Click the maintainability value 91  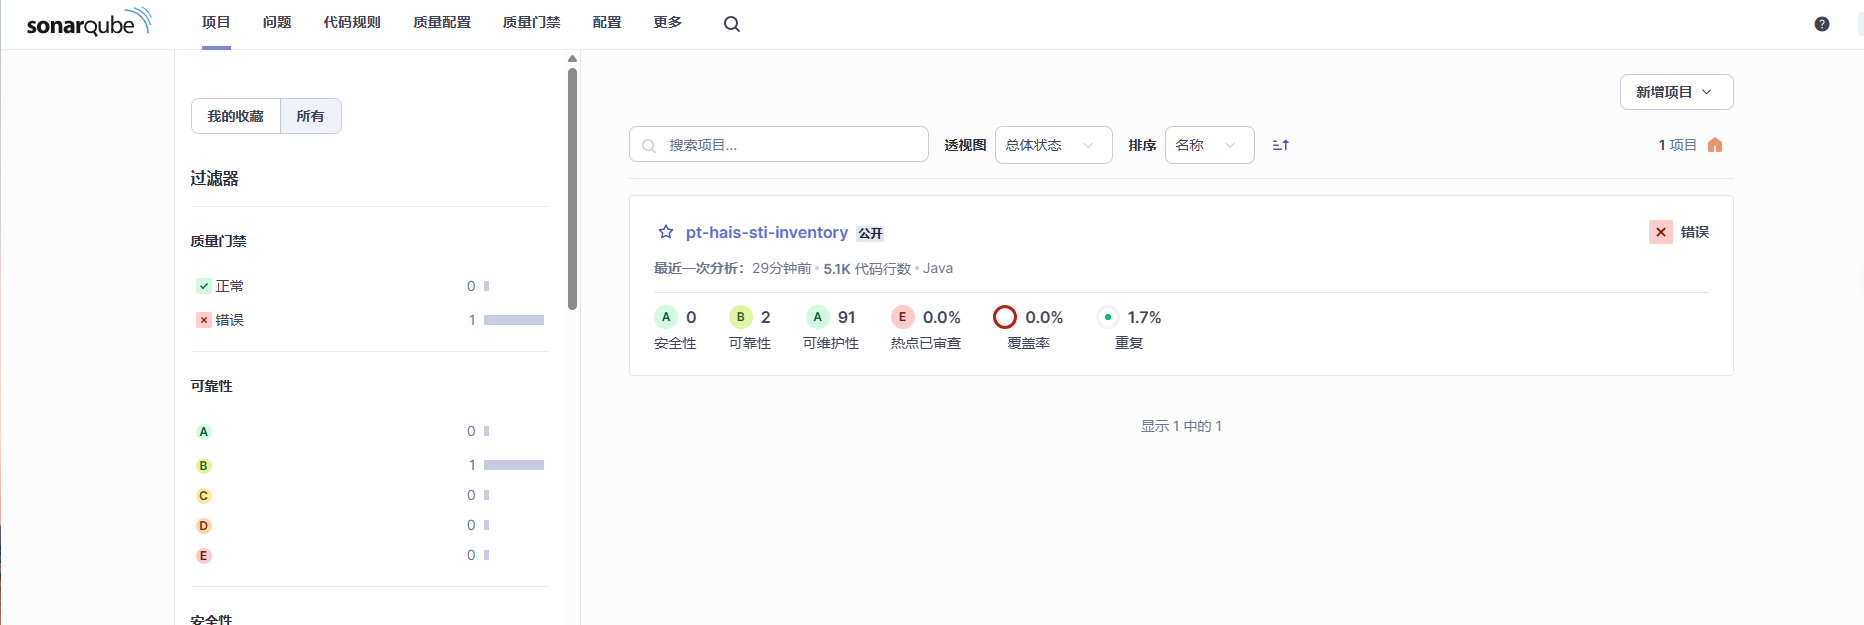pos(847,317)
